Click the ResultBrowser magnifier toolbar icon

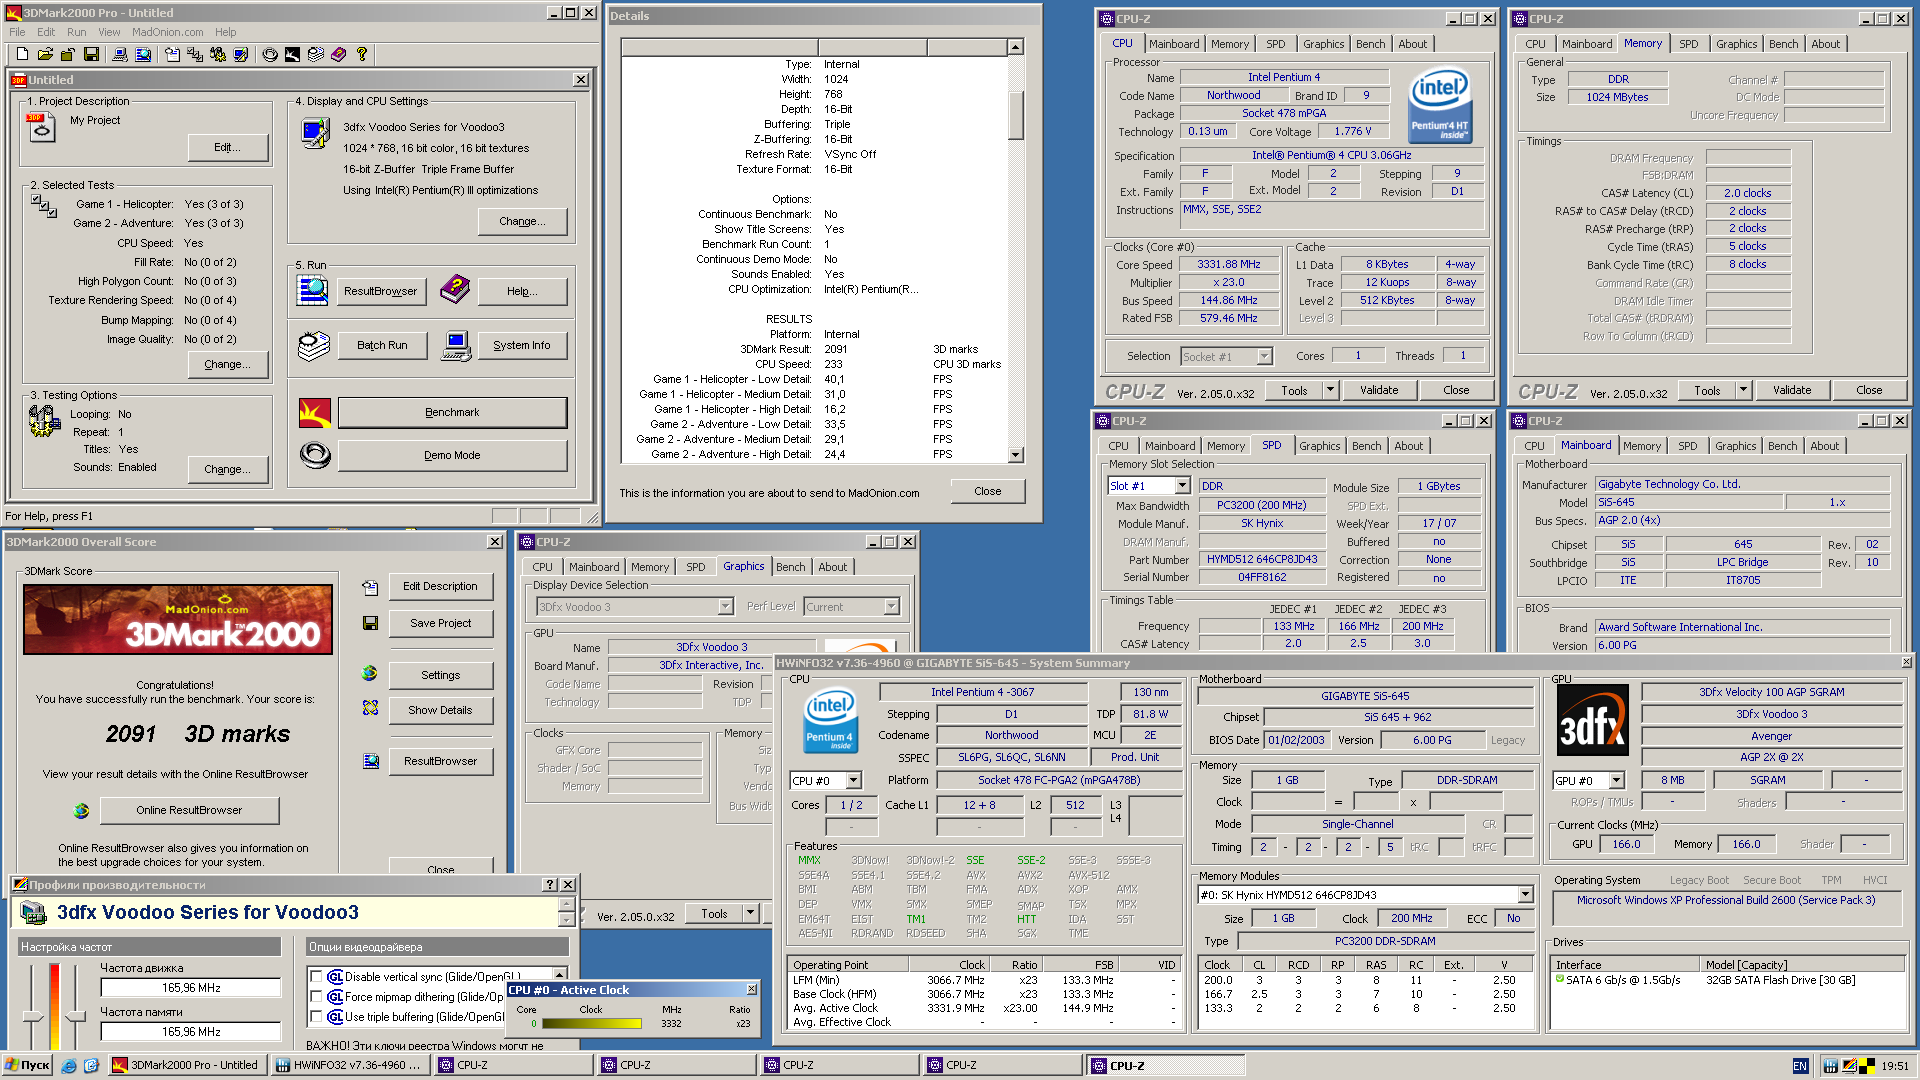[143, 54]
